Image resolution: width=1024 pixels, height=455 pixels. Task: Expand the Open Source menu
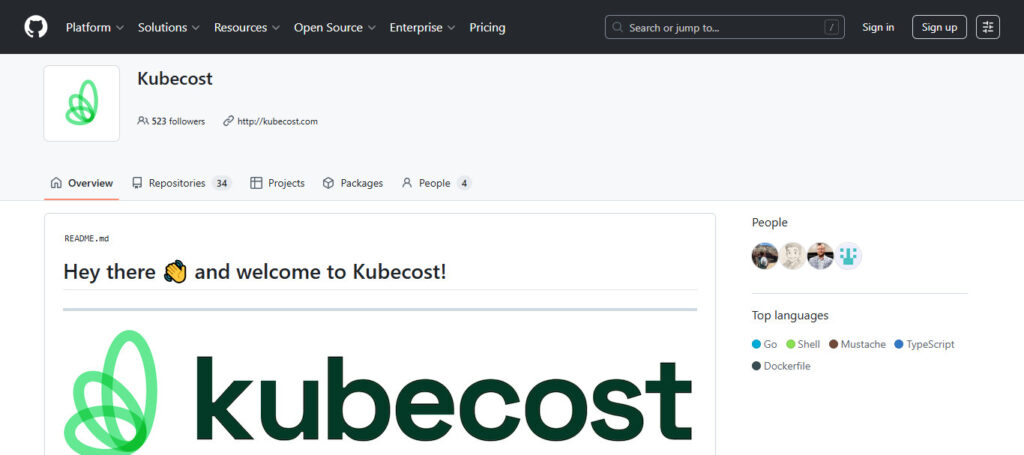(334, 27)
